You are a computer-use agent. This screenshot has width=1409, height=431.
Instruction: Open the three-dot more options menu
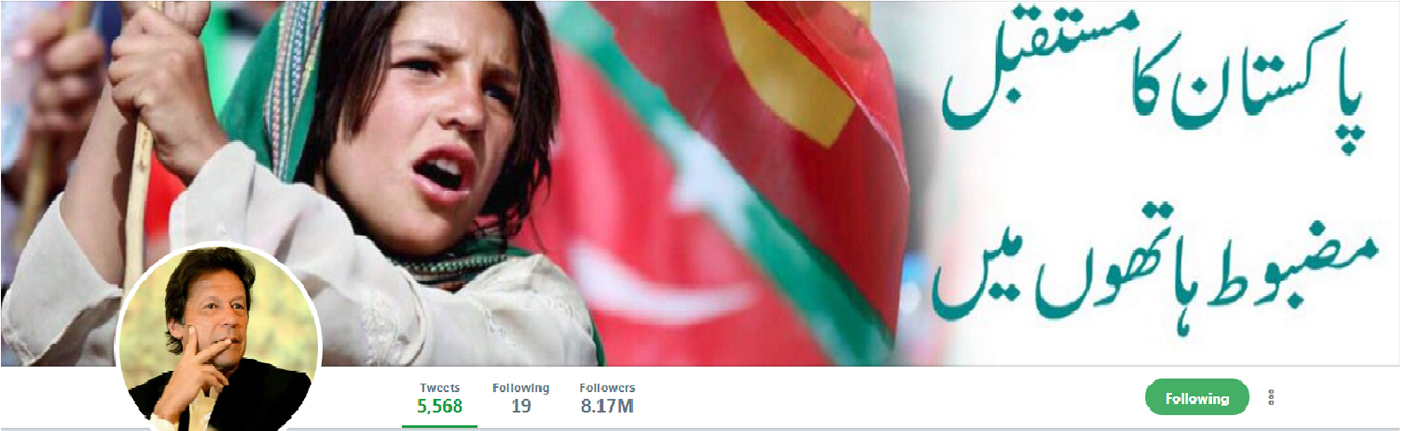tap(1271, 397)
